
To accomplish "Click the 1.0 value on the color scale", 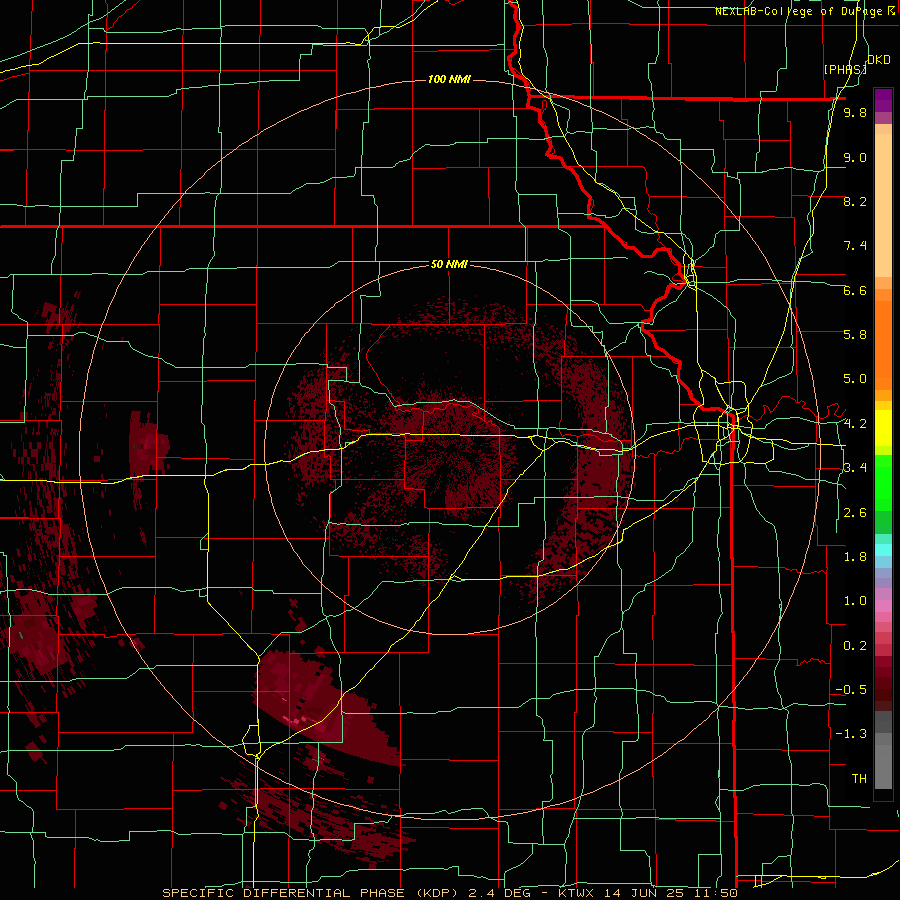I will click(855, 601).
